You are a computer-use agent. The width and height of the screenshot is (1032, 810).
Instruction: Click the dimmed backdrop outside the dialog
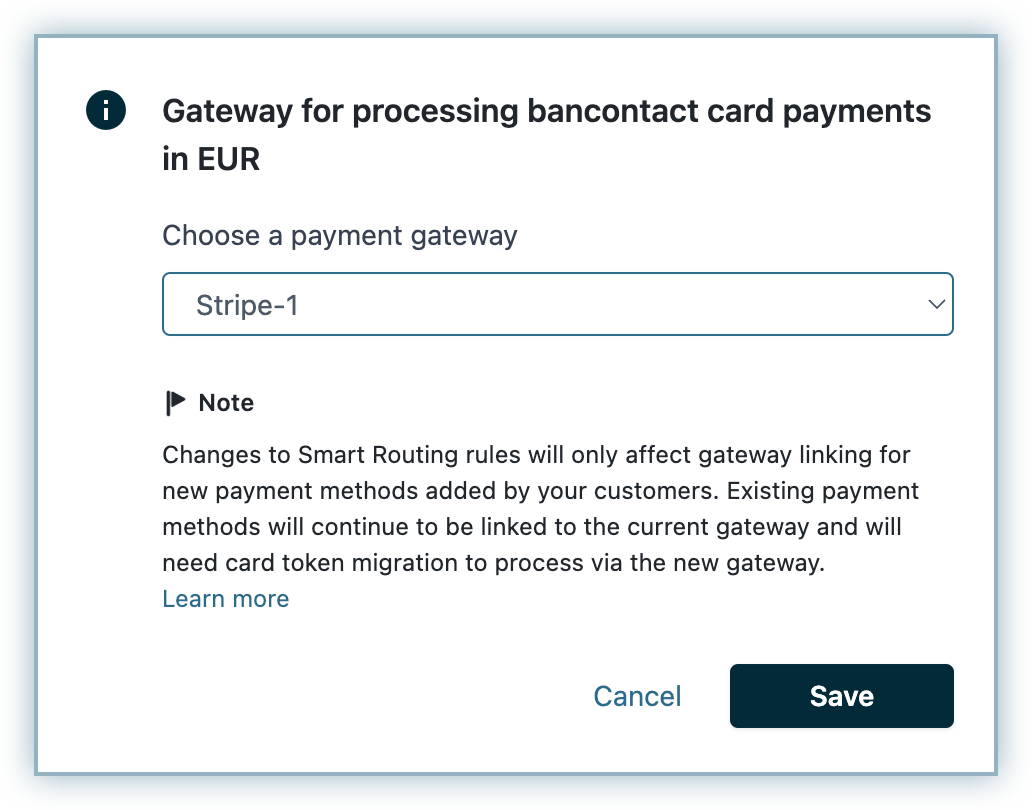1012,400
